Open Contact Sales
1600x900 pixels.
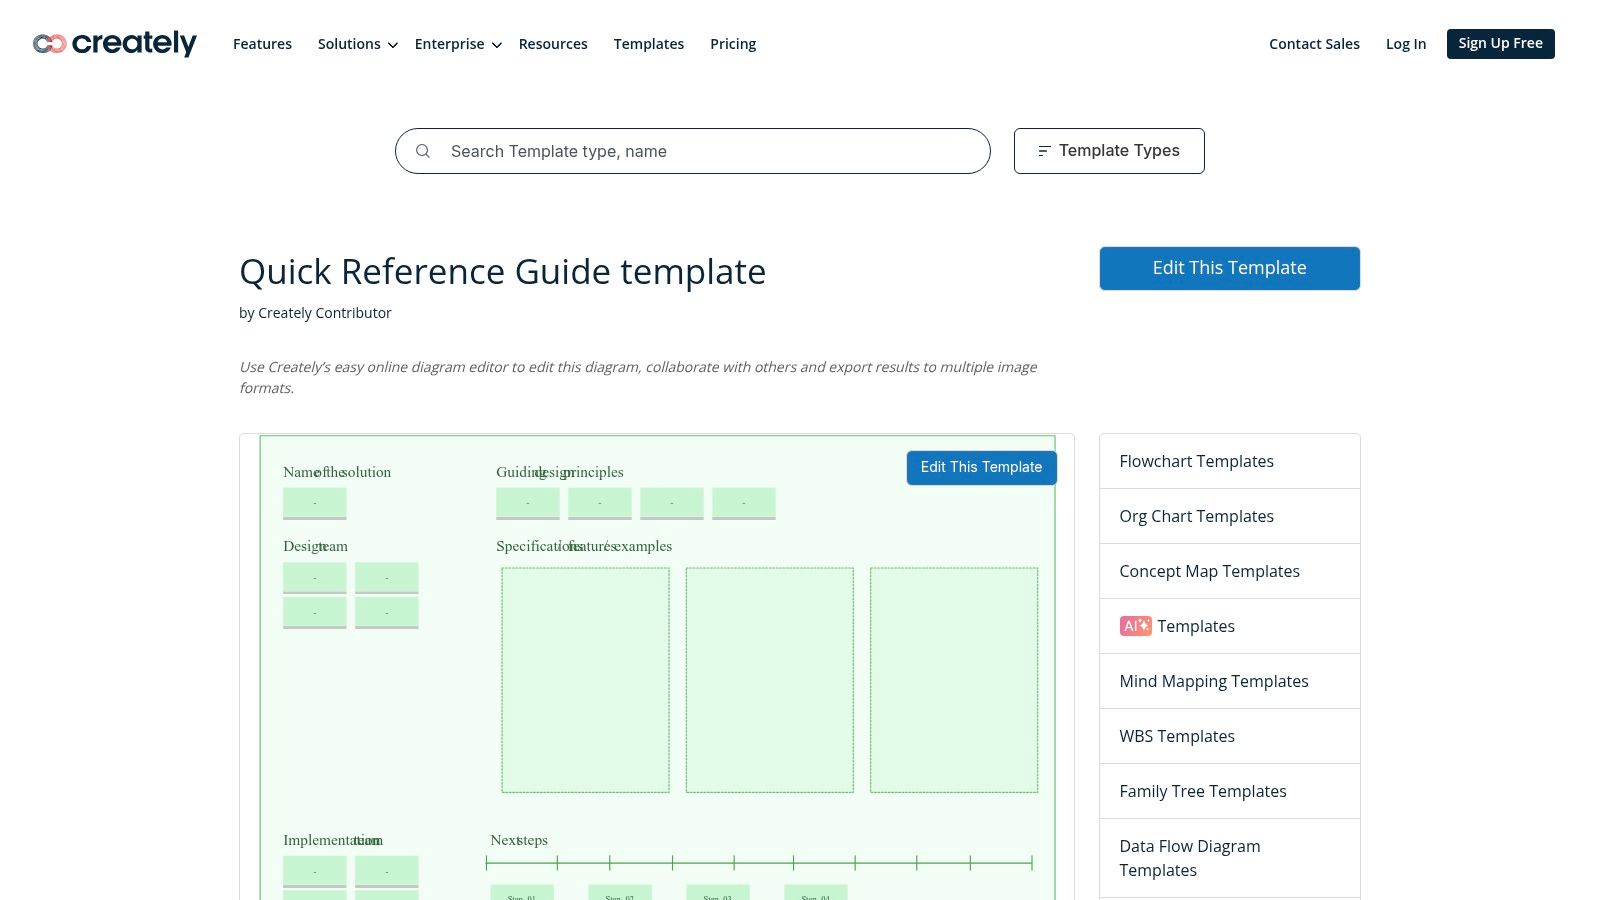click(1314, 44)
